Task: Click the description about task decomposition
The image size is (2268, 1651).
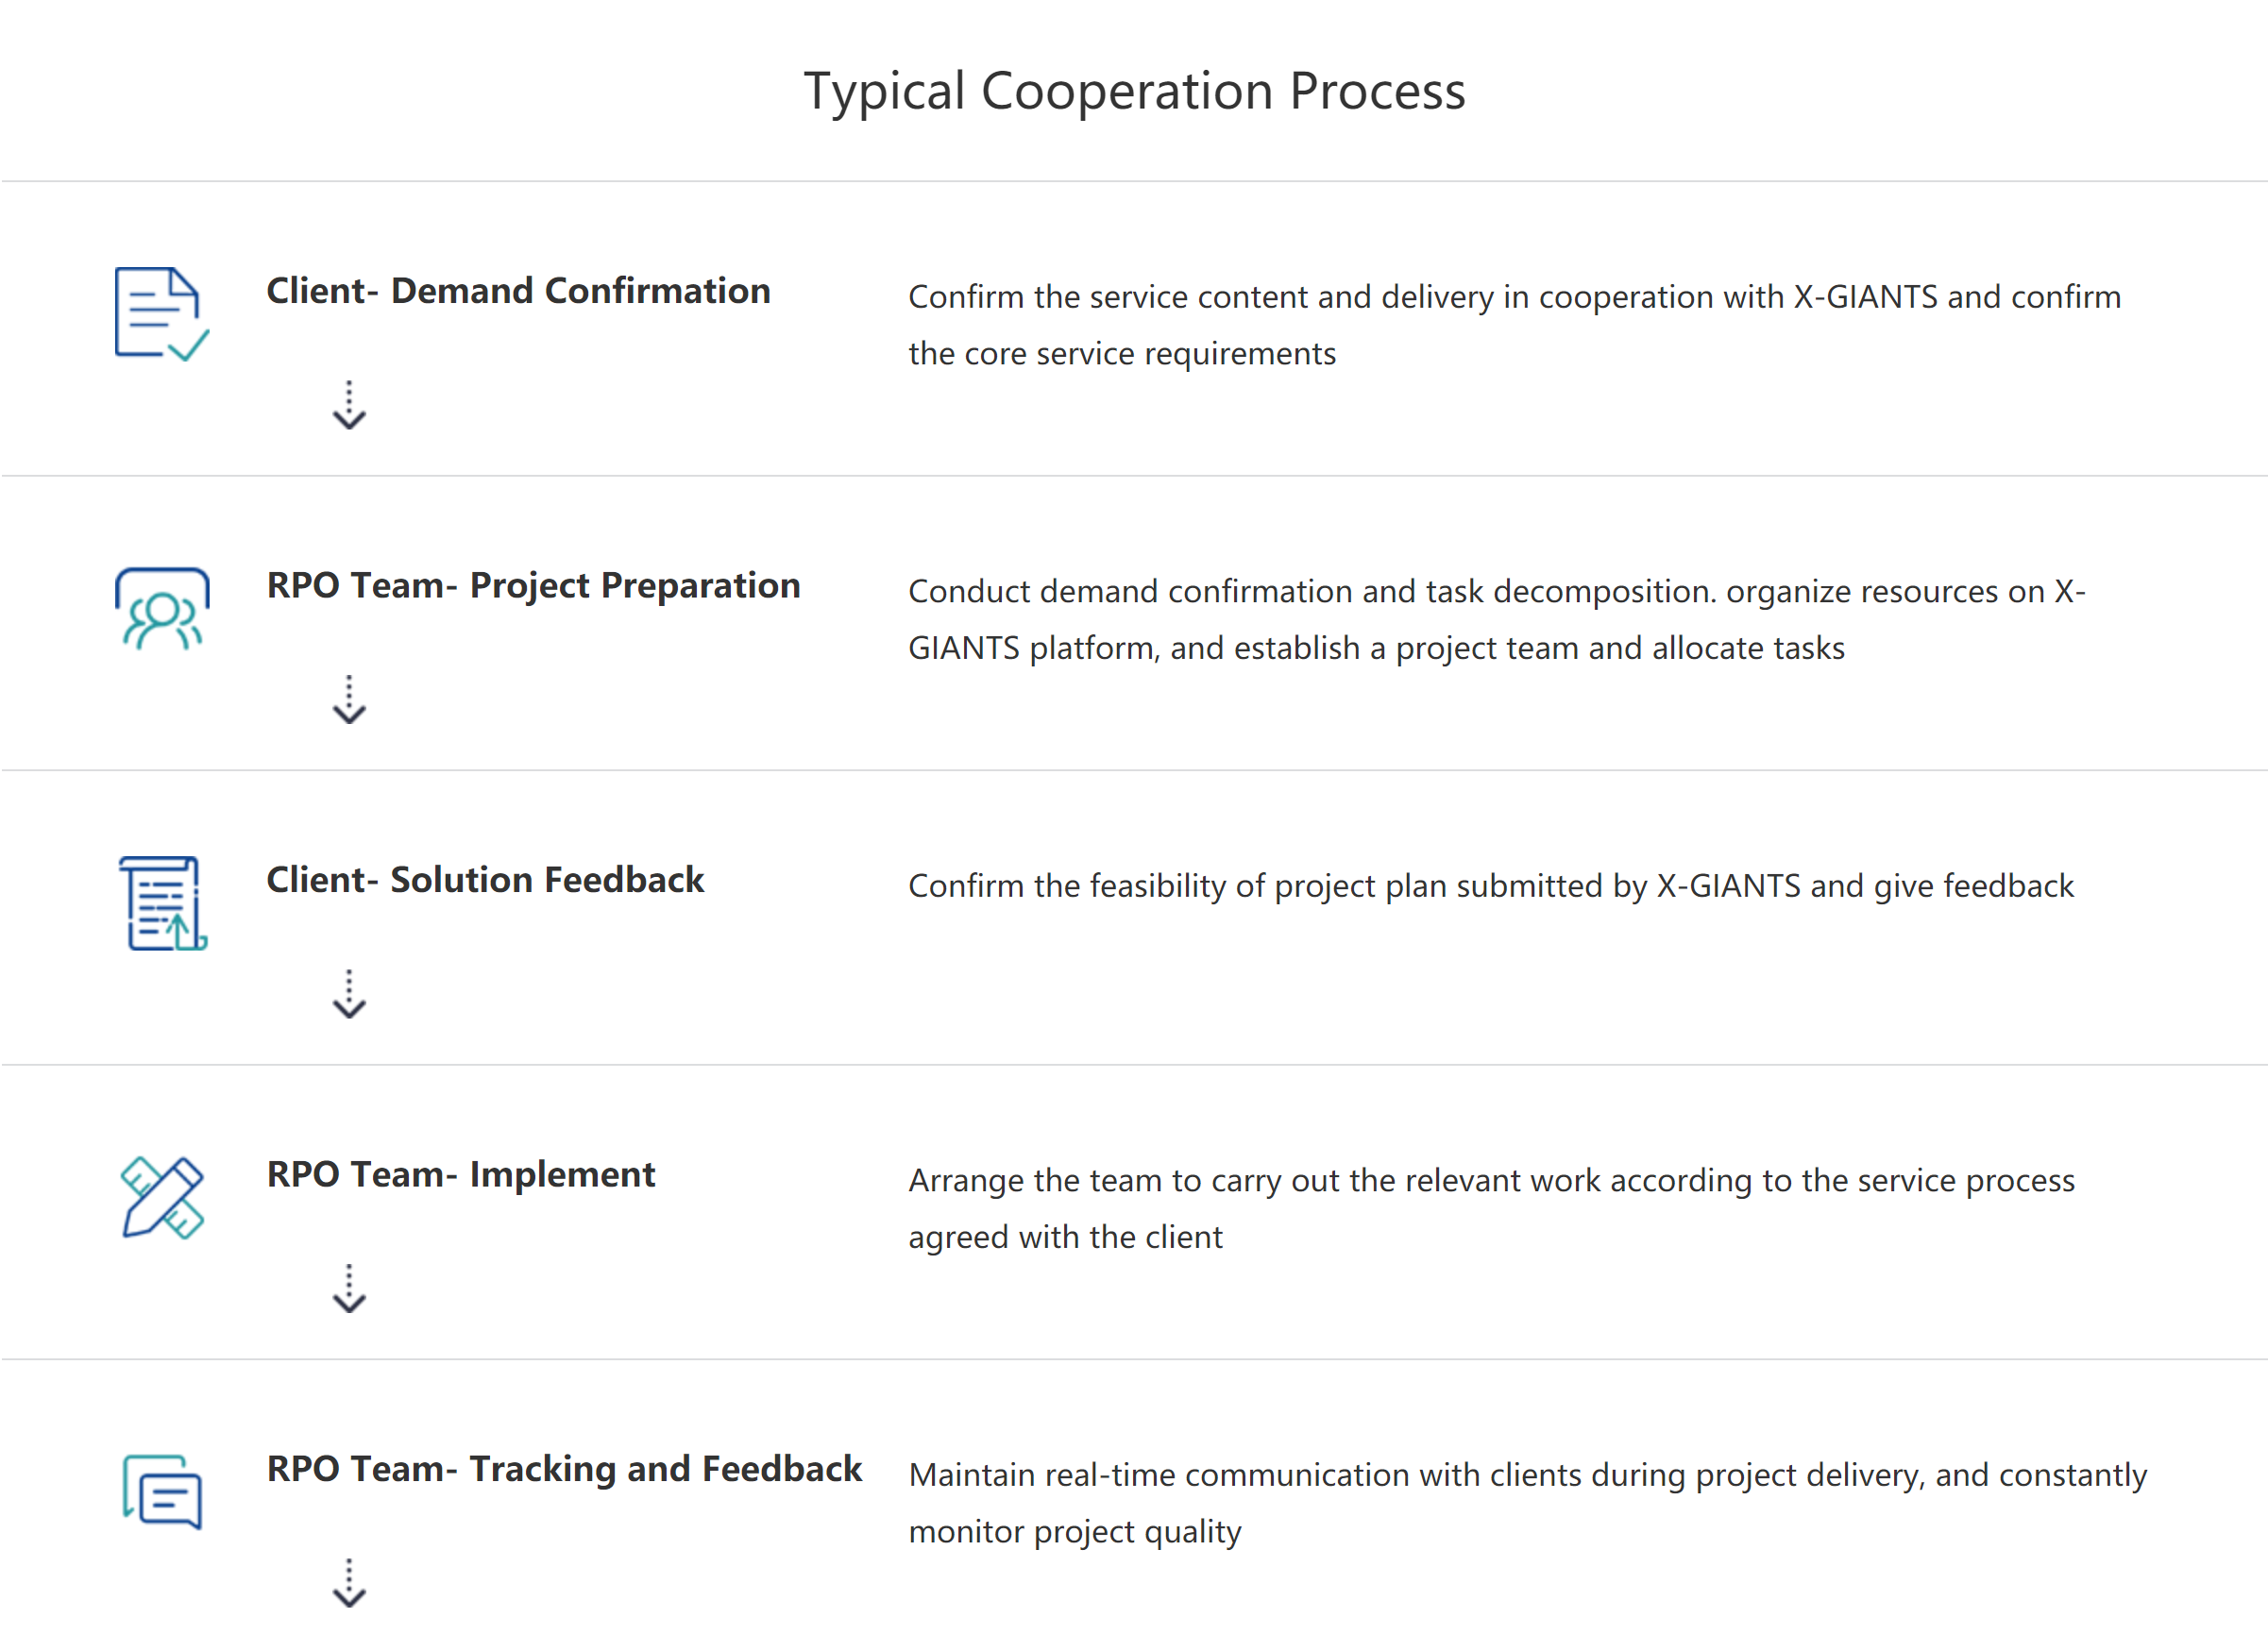Action: 1496,620
